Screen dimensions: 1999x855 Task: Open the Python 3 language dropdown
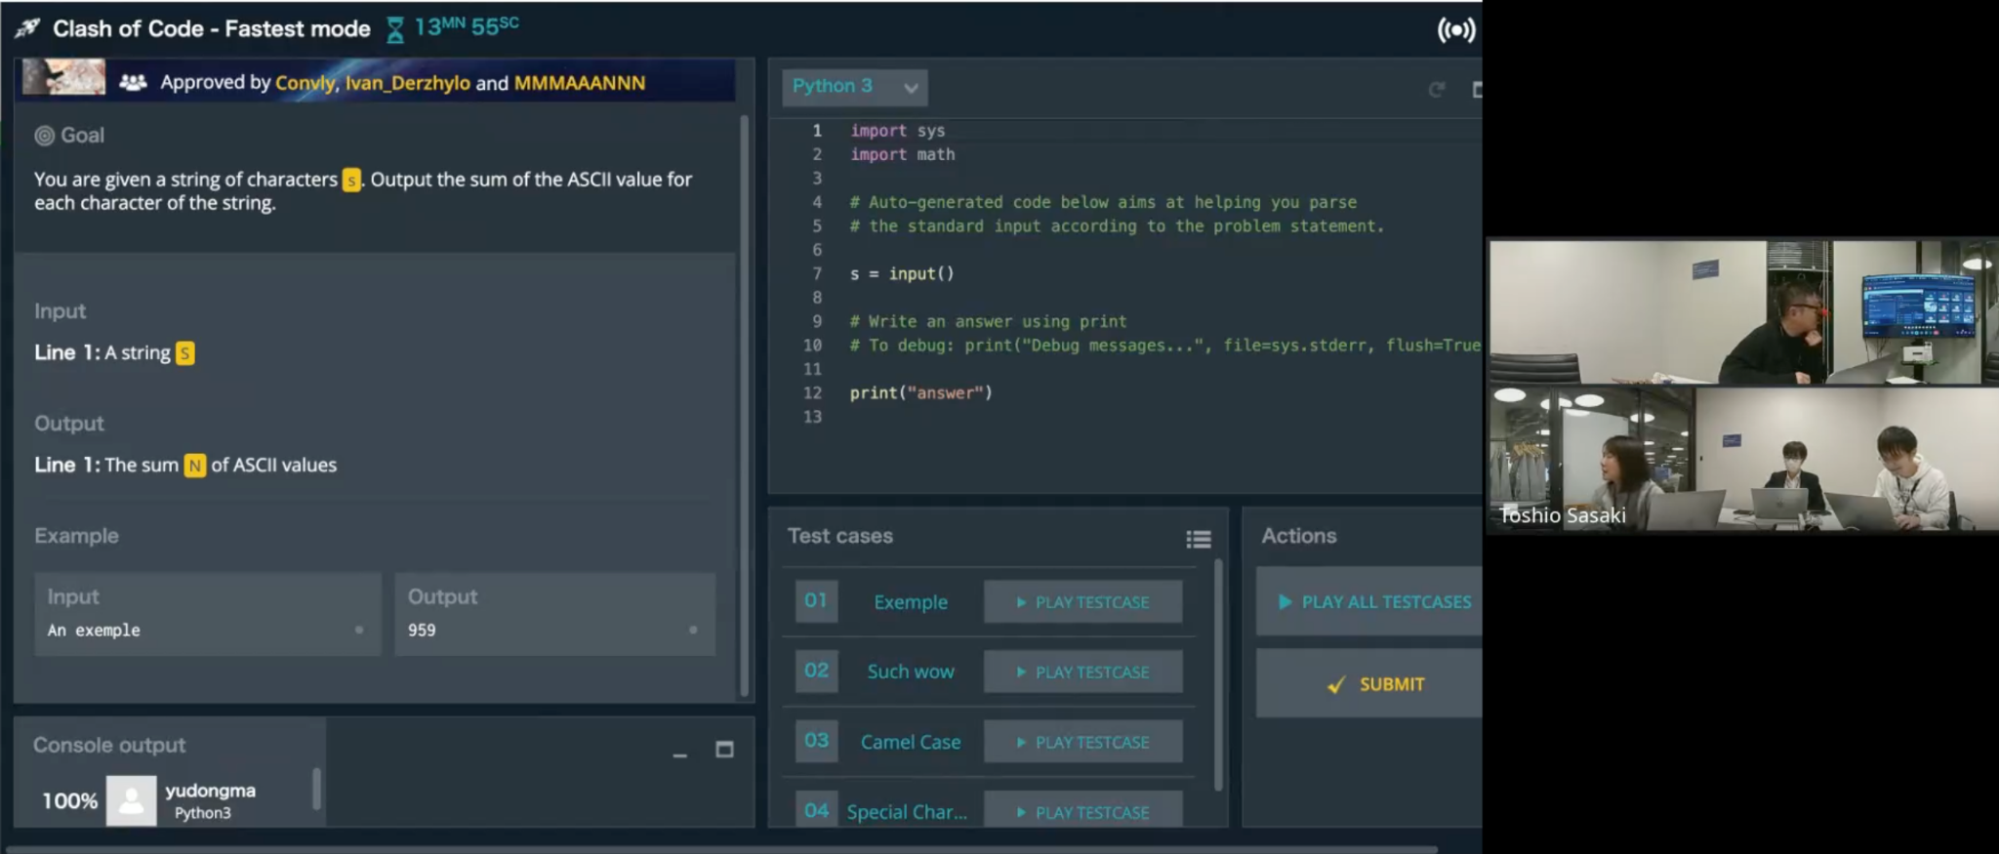[x=854, y=87]
